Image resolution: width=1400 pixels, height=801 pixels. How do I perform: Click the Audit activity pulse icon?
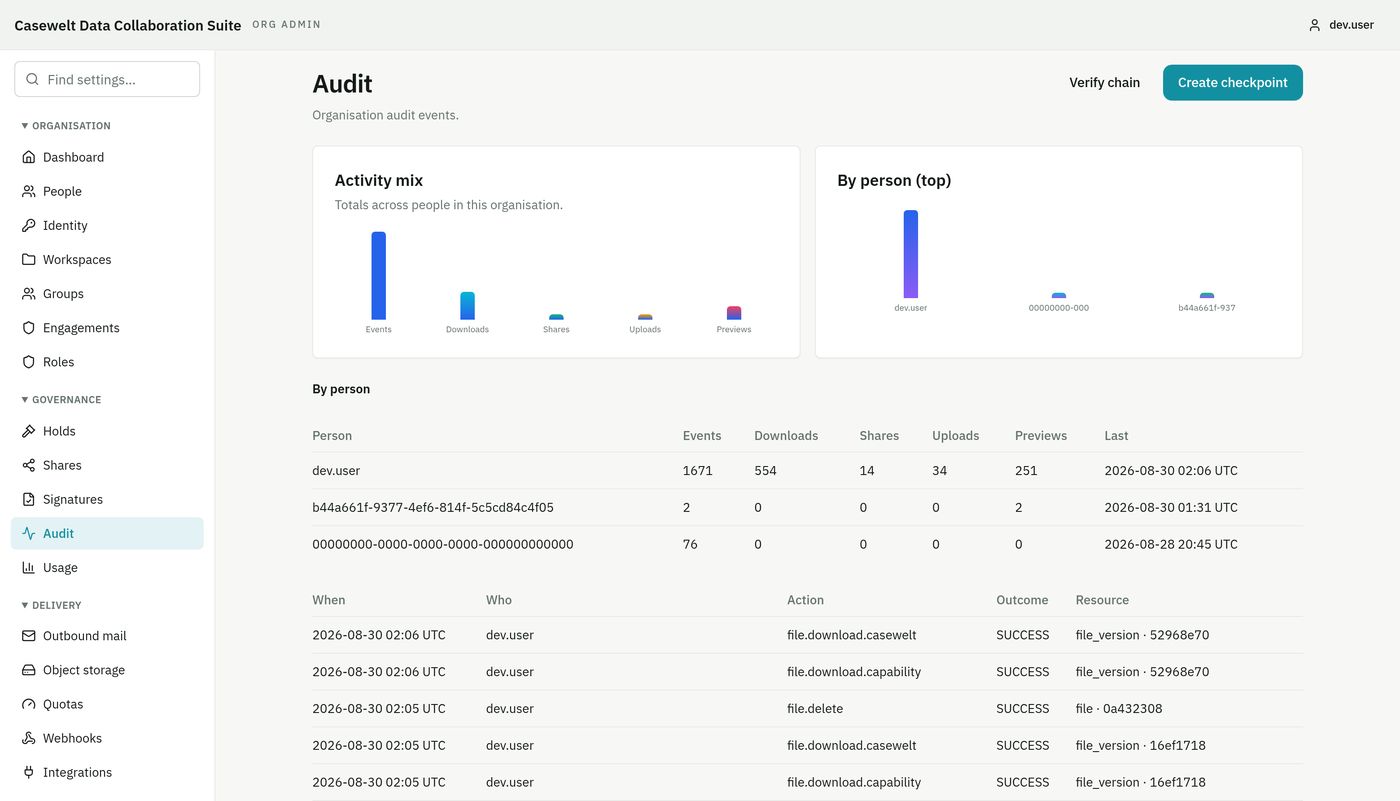[x=29, y=533]
